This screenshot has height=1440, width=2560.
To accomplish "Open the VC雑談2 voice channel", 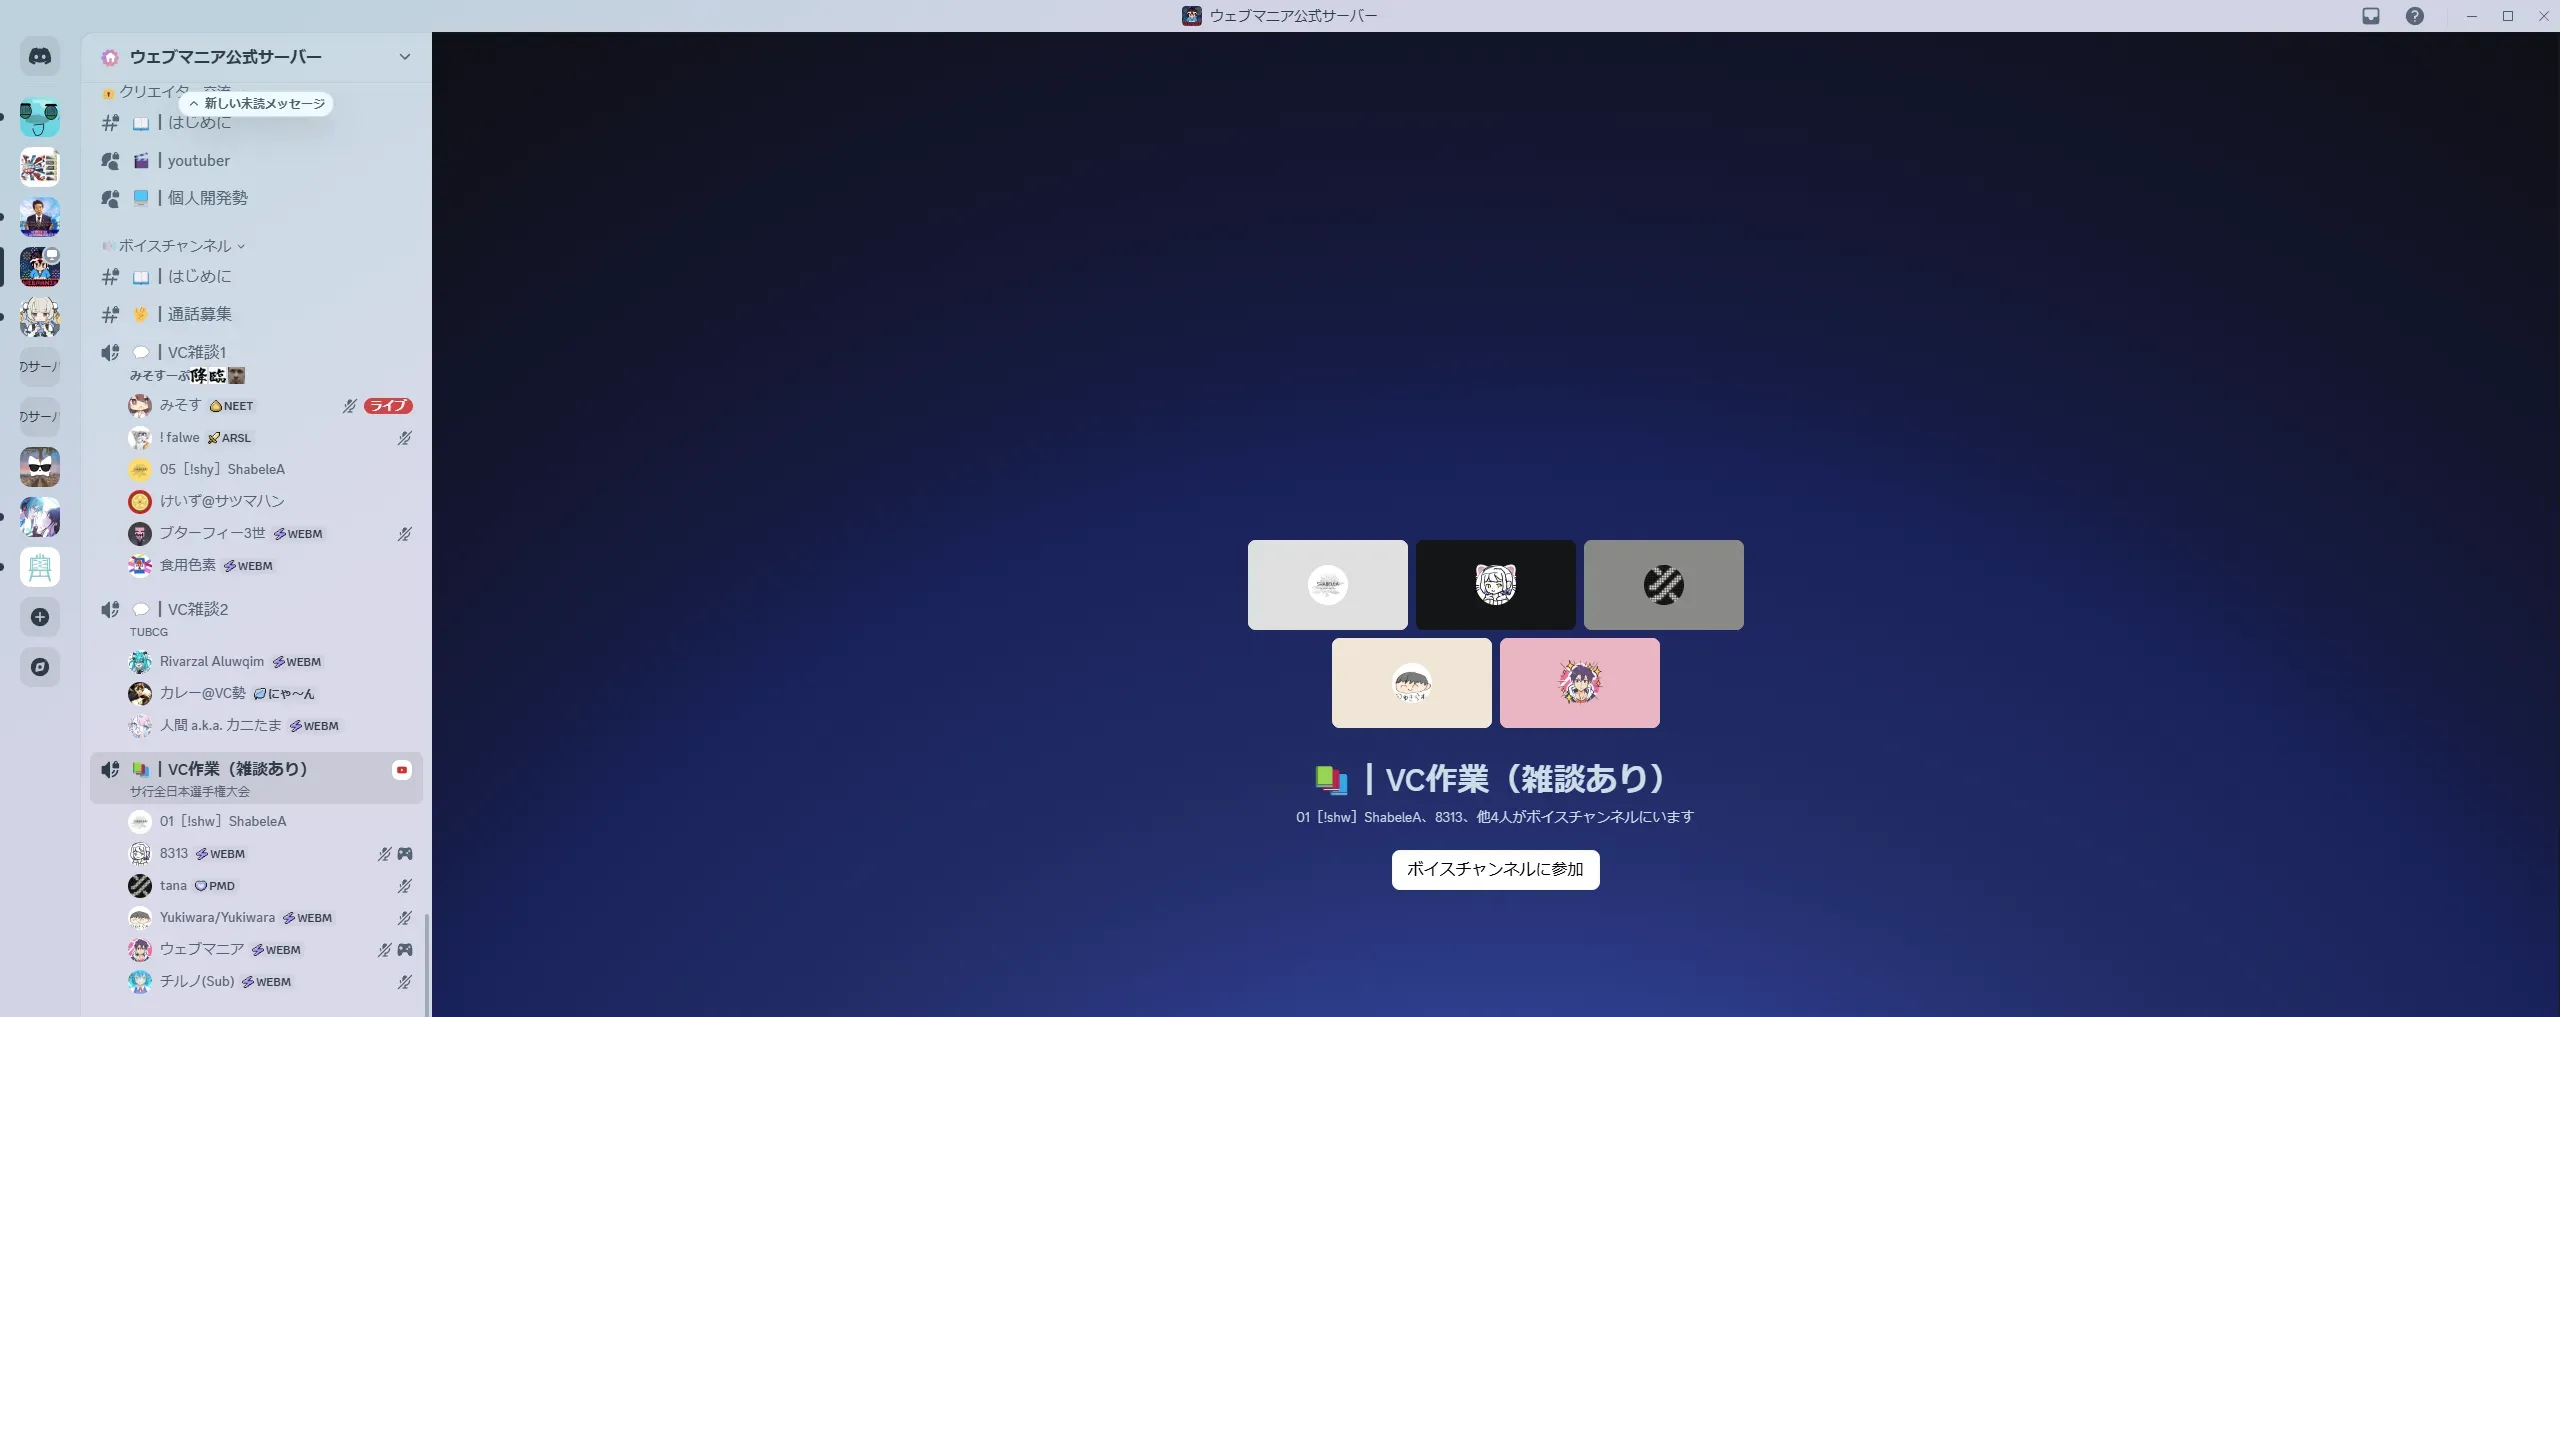I will point(197,609).
